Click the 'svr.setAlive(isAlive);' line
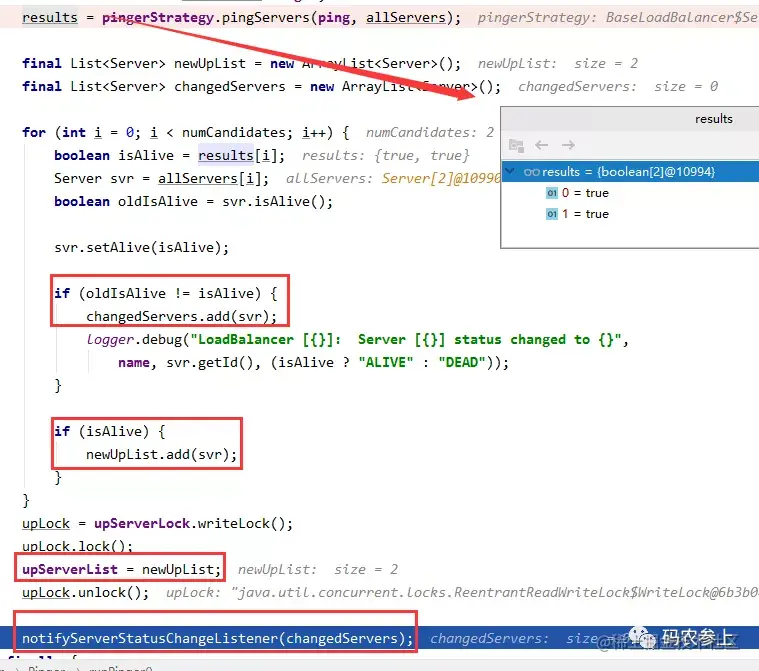 [141, 247]
